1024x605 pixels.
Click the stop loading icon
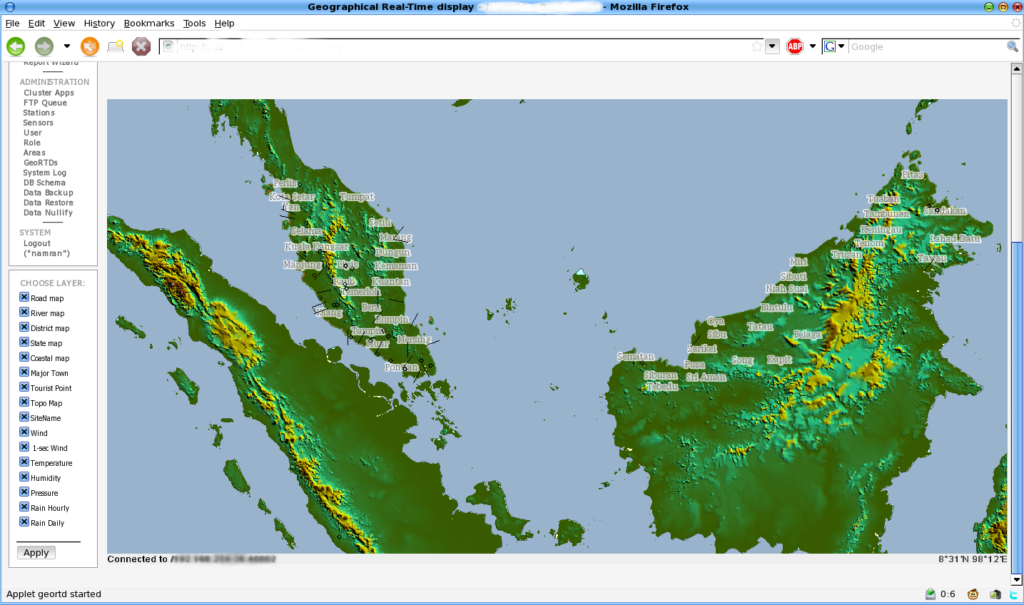141,46
